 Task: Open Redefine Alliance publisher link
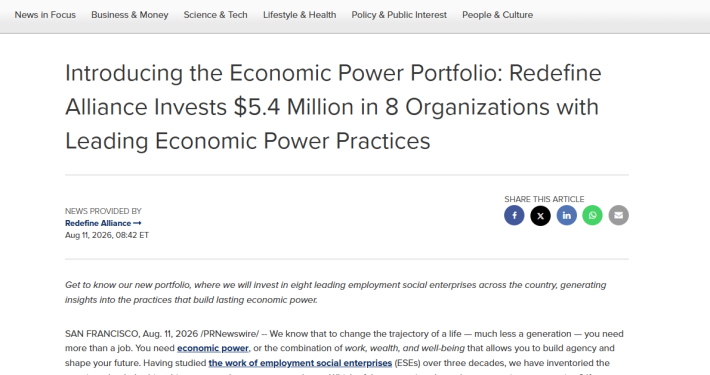98,223
